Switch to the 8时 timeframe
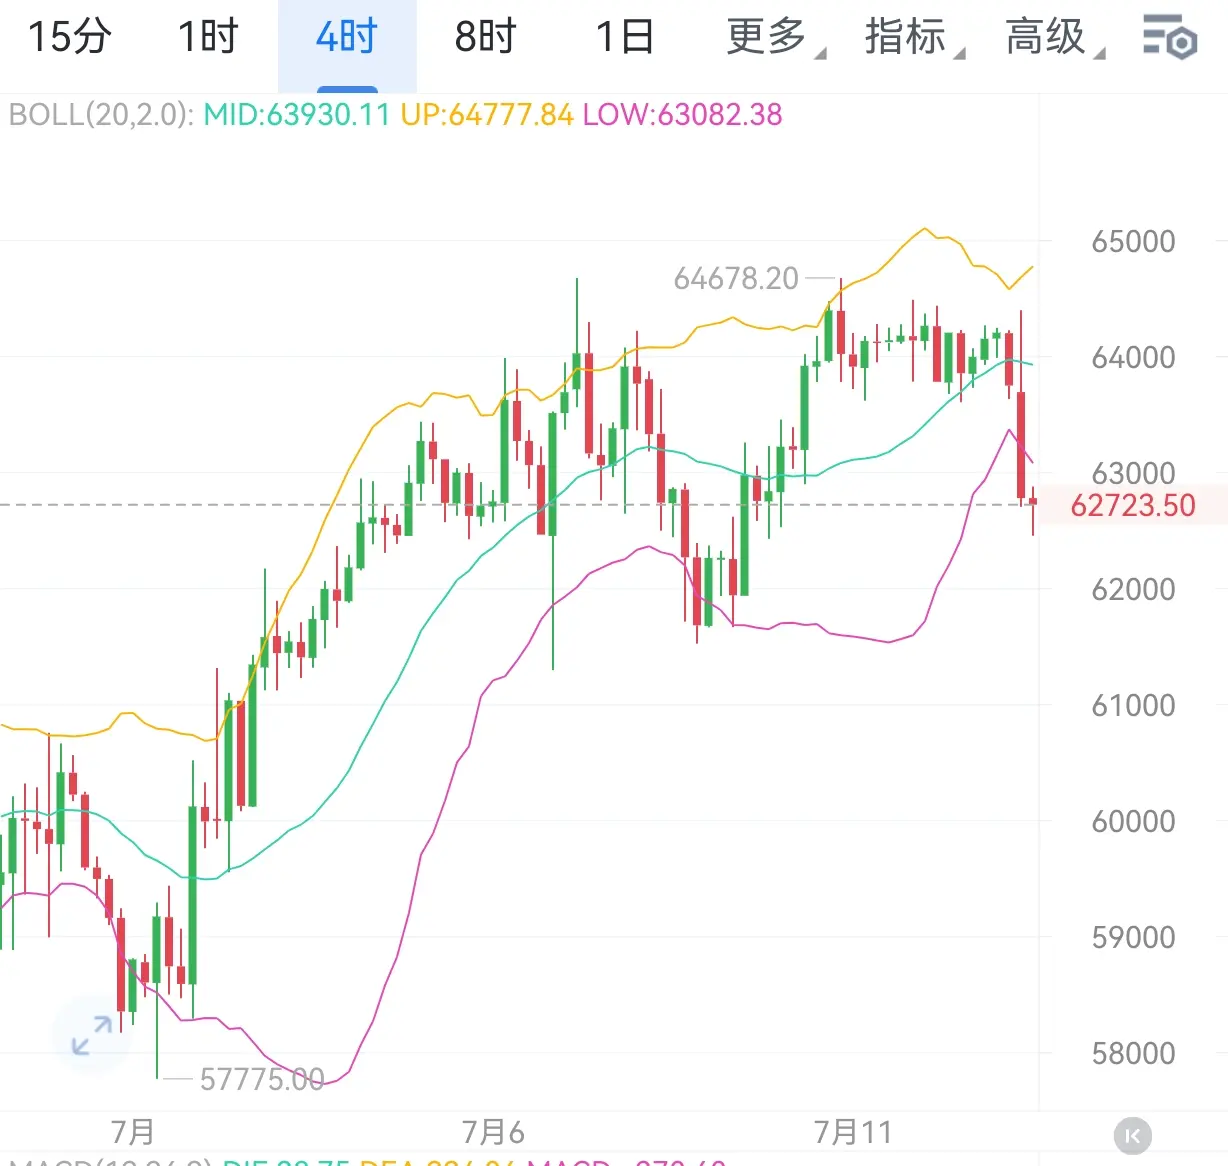Image resolution: width=1228 pixels, height=1166 pixels. 485,37
